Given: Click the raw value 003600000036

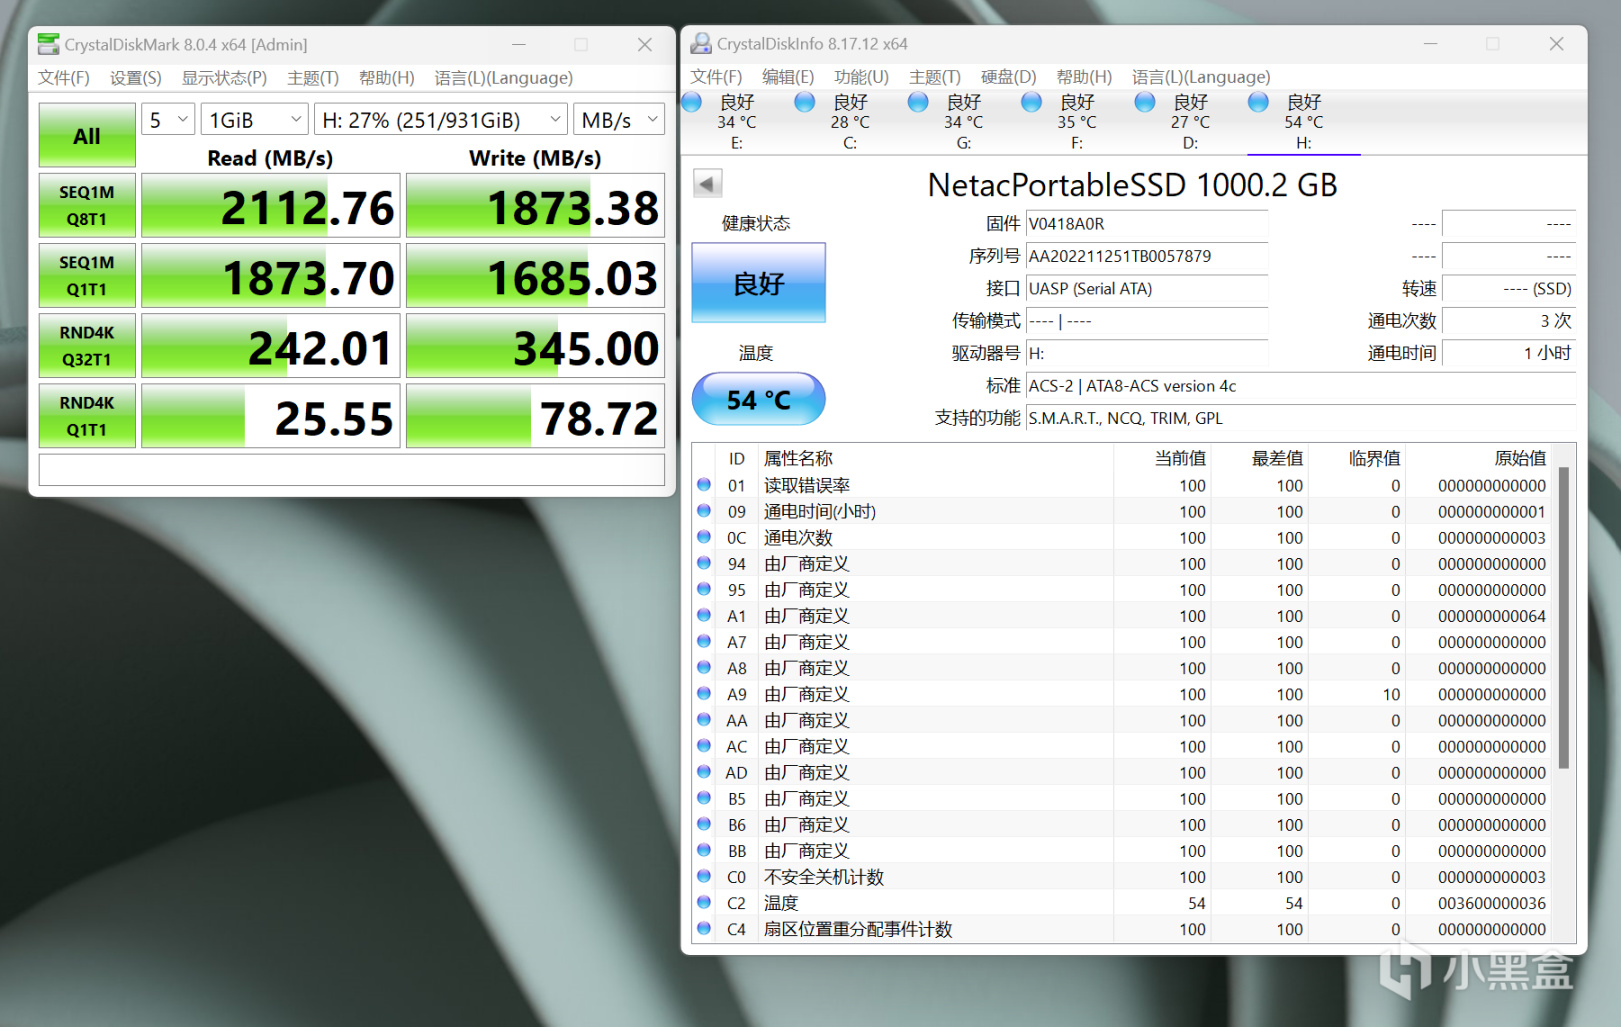Looking at the screenshot, I should (x=1492, y=903).
